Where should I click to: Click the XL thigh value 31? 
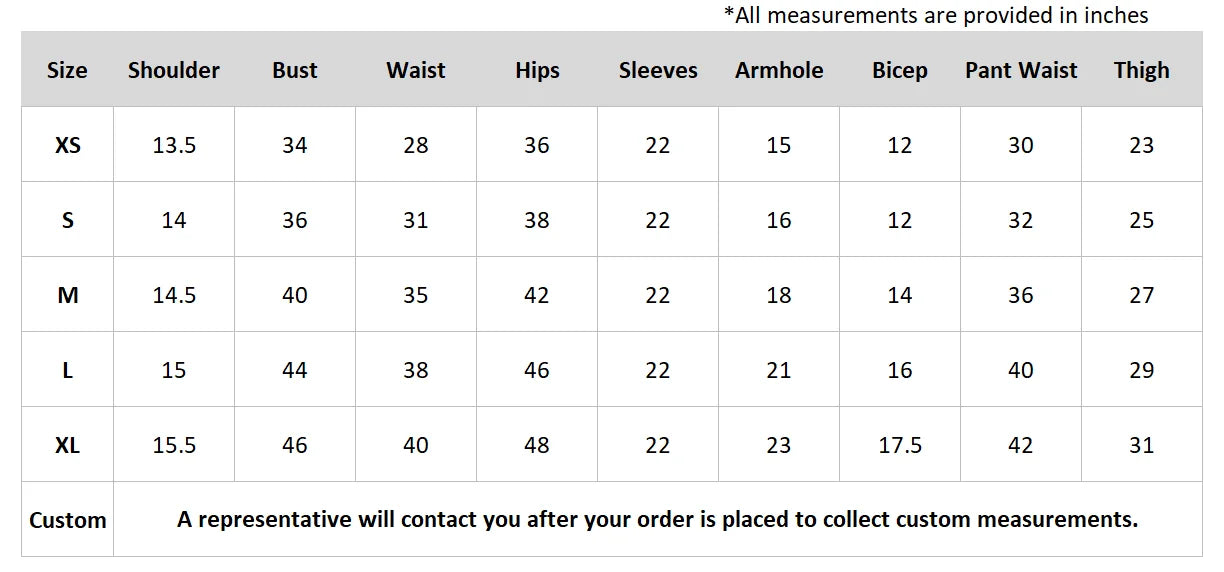coord(1142,445)
